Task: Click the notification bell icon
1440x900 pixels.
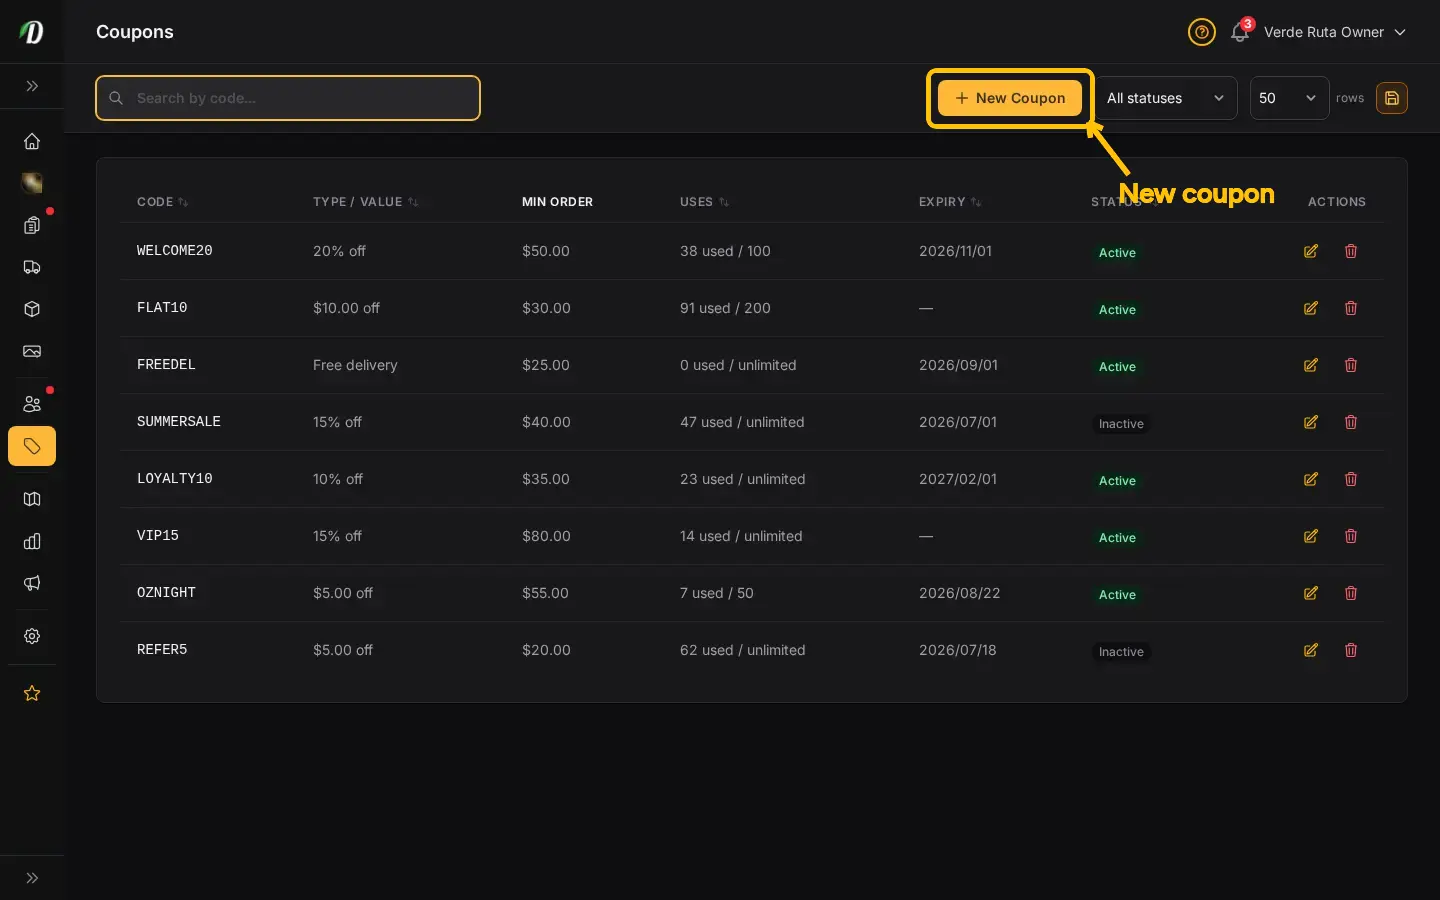Action: click(x=1240, y=32)
